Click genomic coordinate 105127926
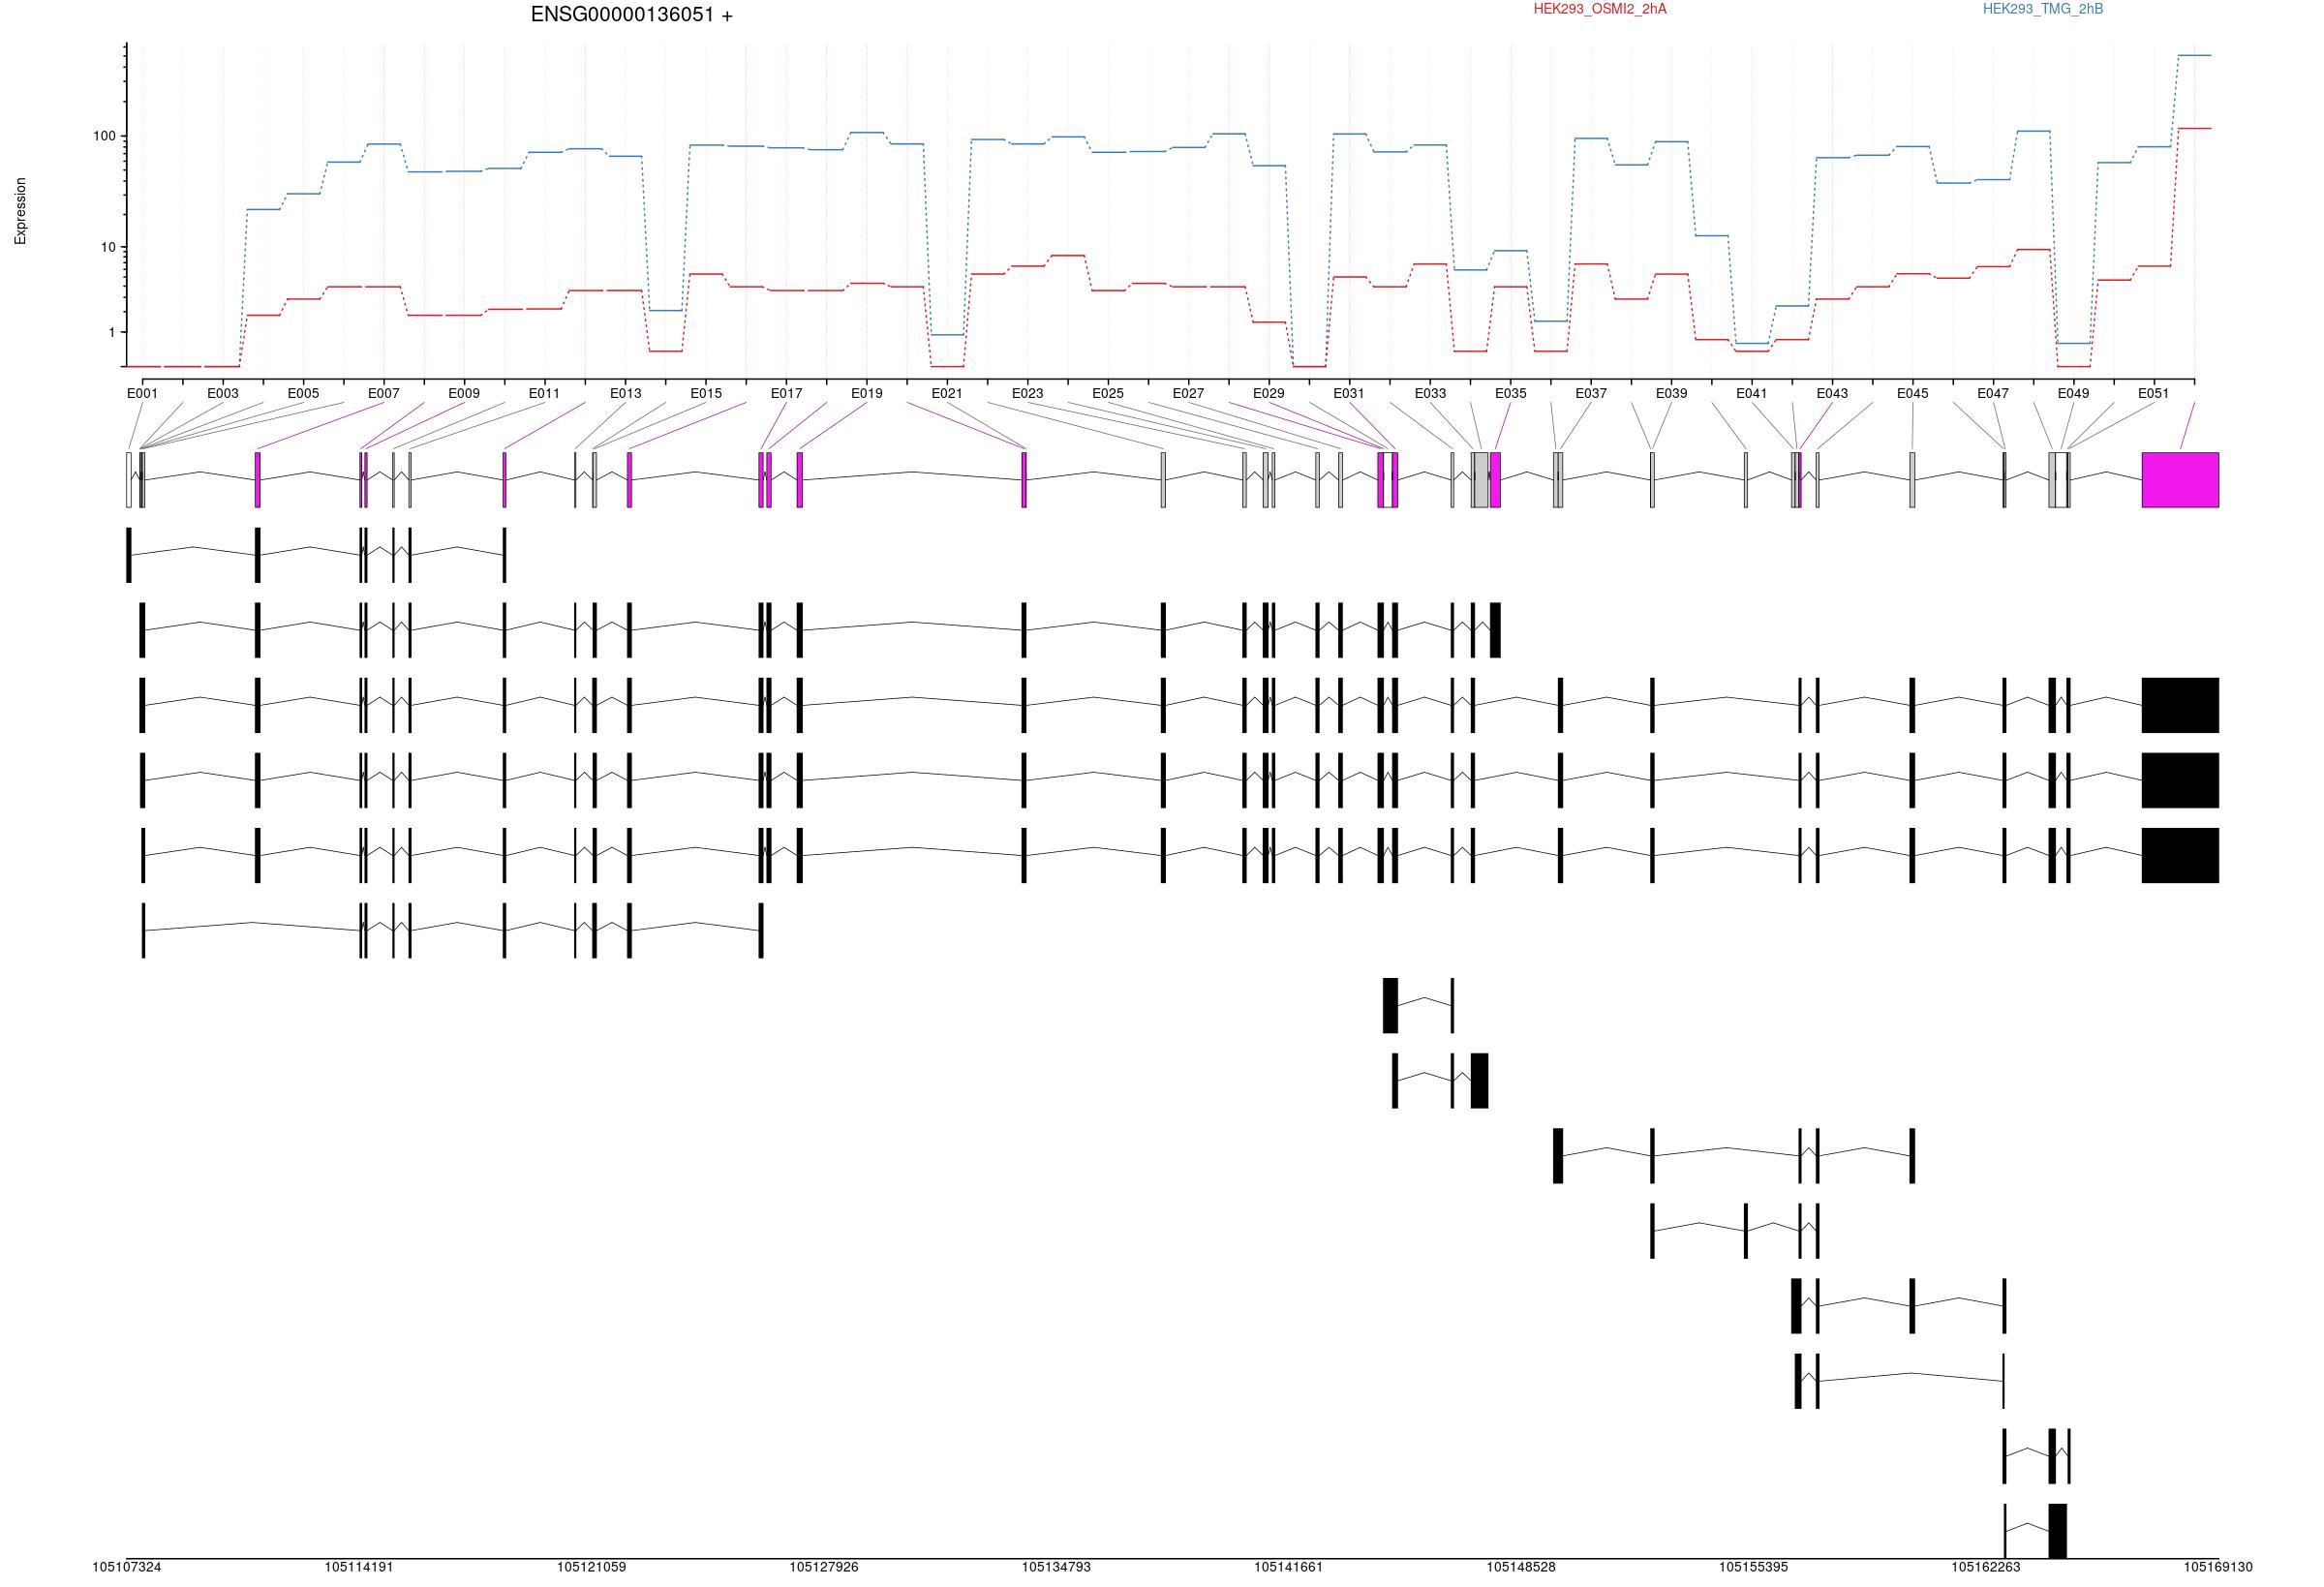This screenshot has height=1587, width=2324. (824, 1567)
